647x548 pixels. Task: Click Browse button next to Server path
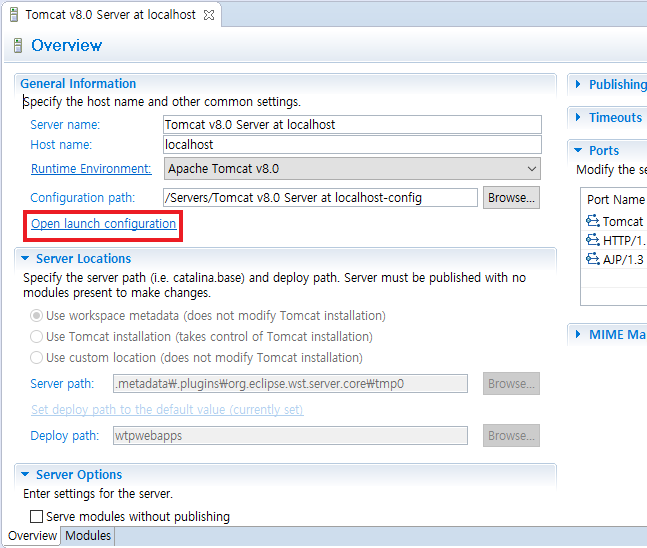click(x=511, y=384)
